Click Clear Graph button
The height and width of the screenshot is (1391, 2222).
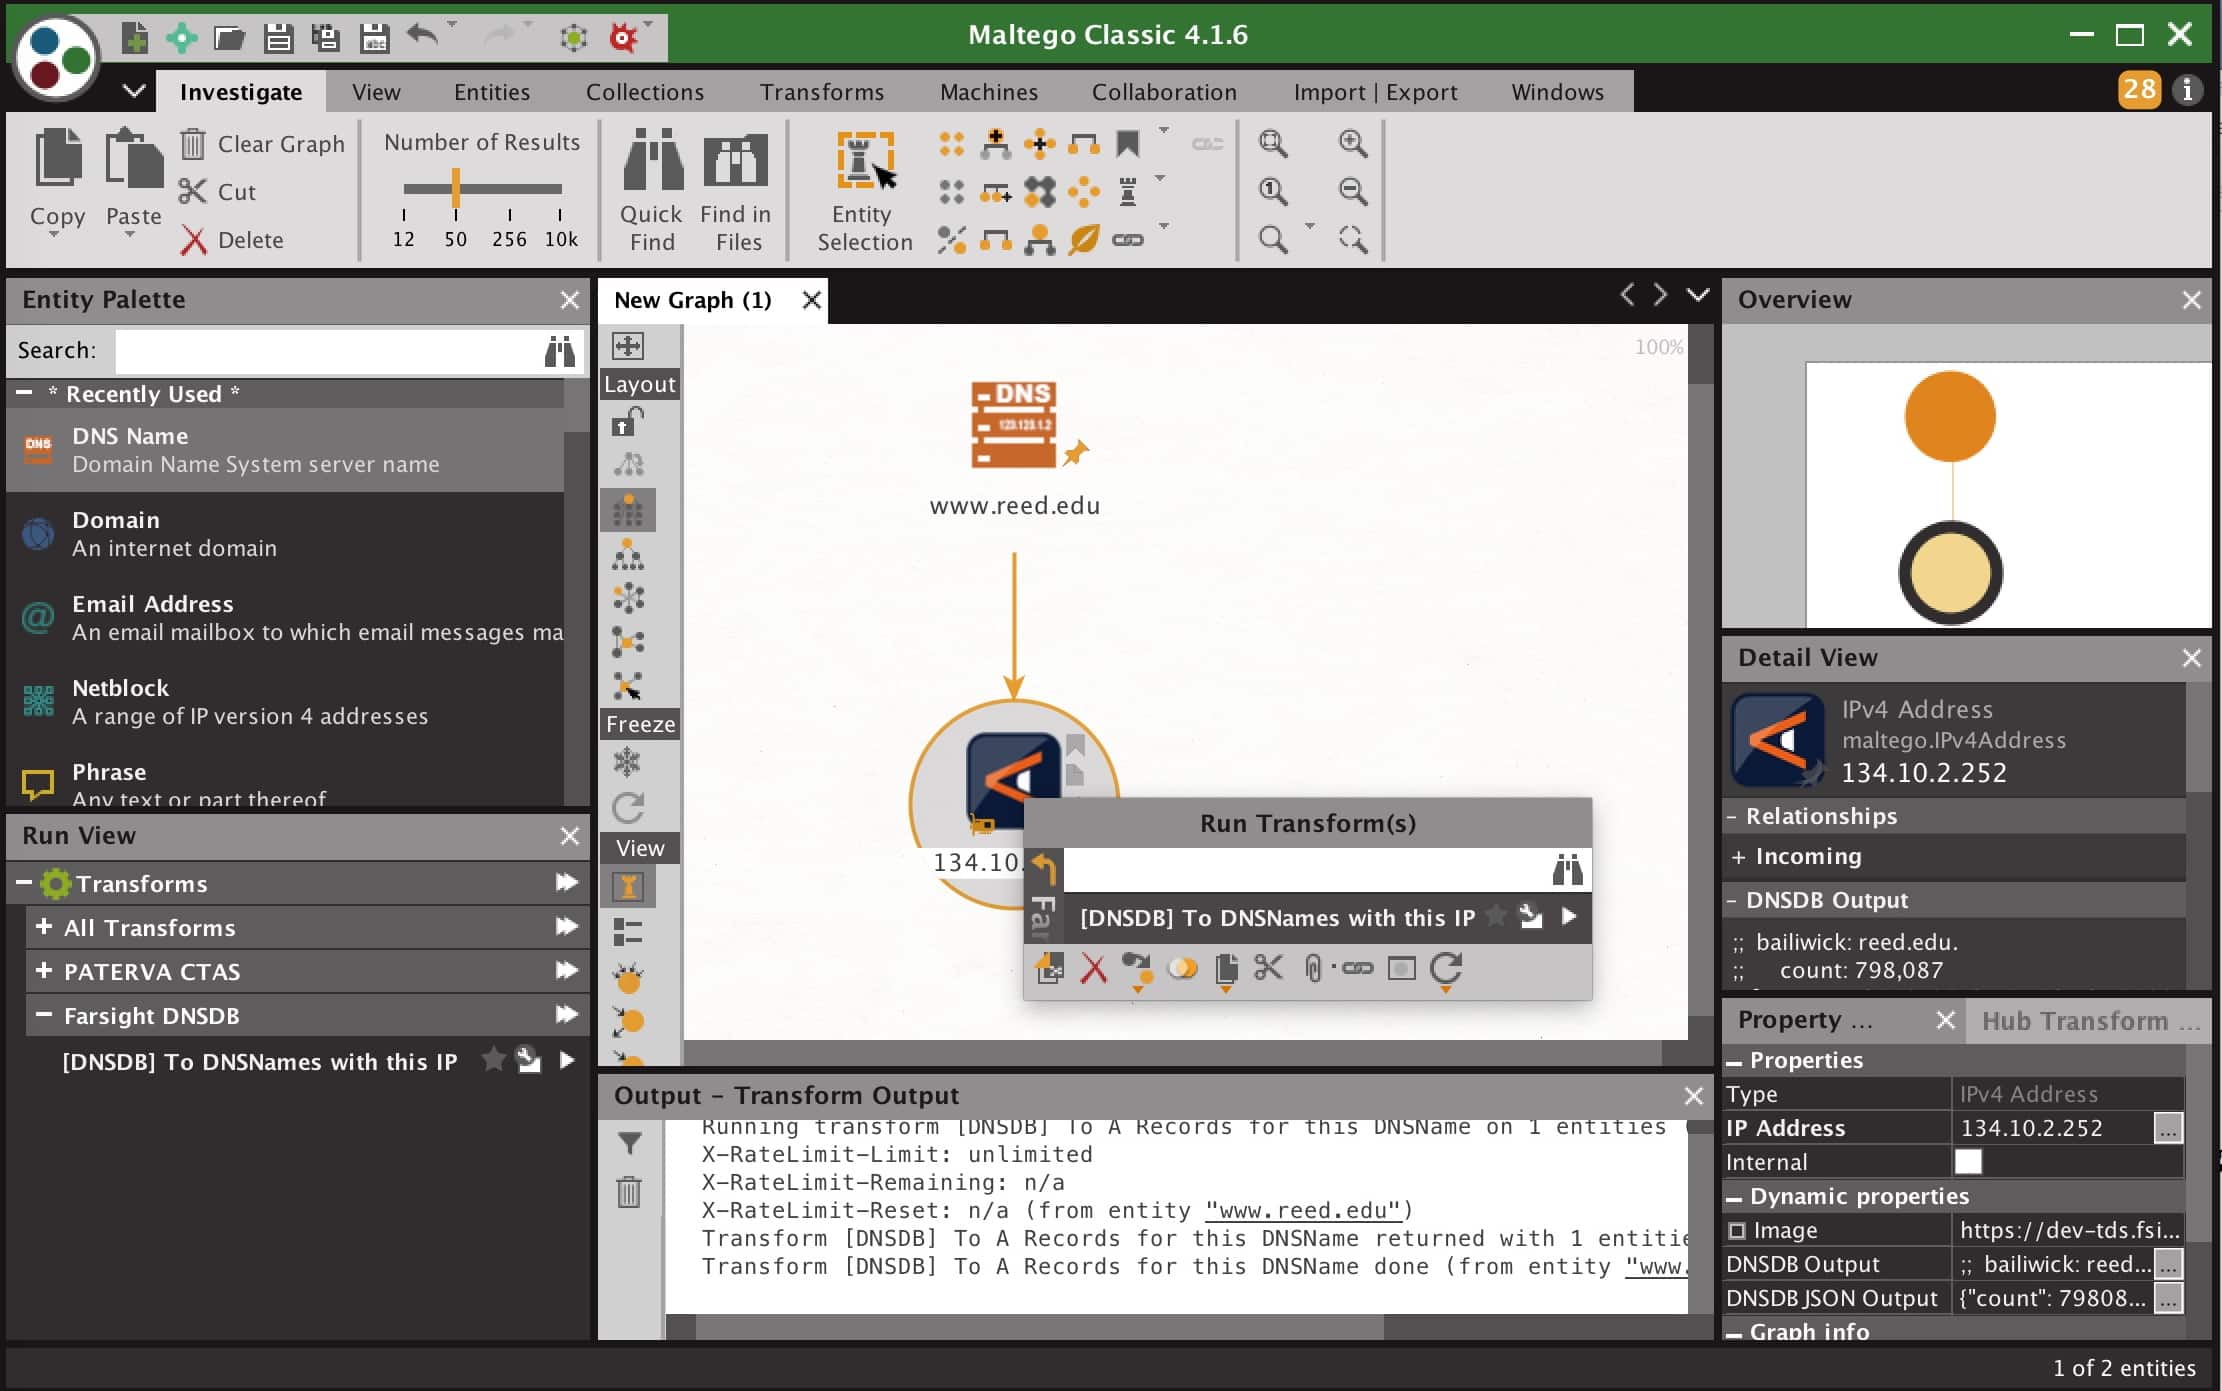pos(263,144)
